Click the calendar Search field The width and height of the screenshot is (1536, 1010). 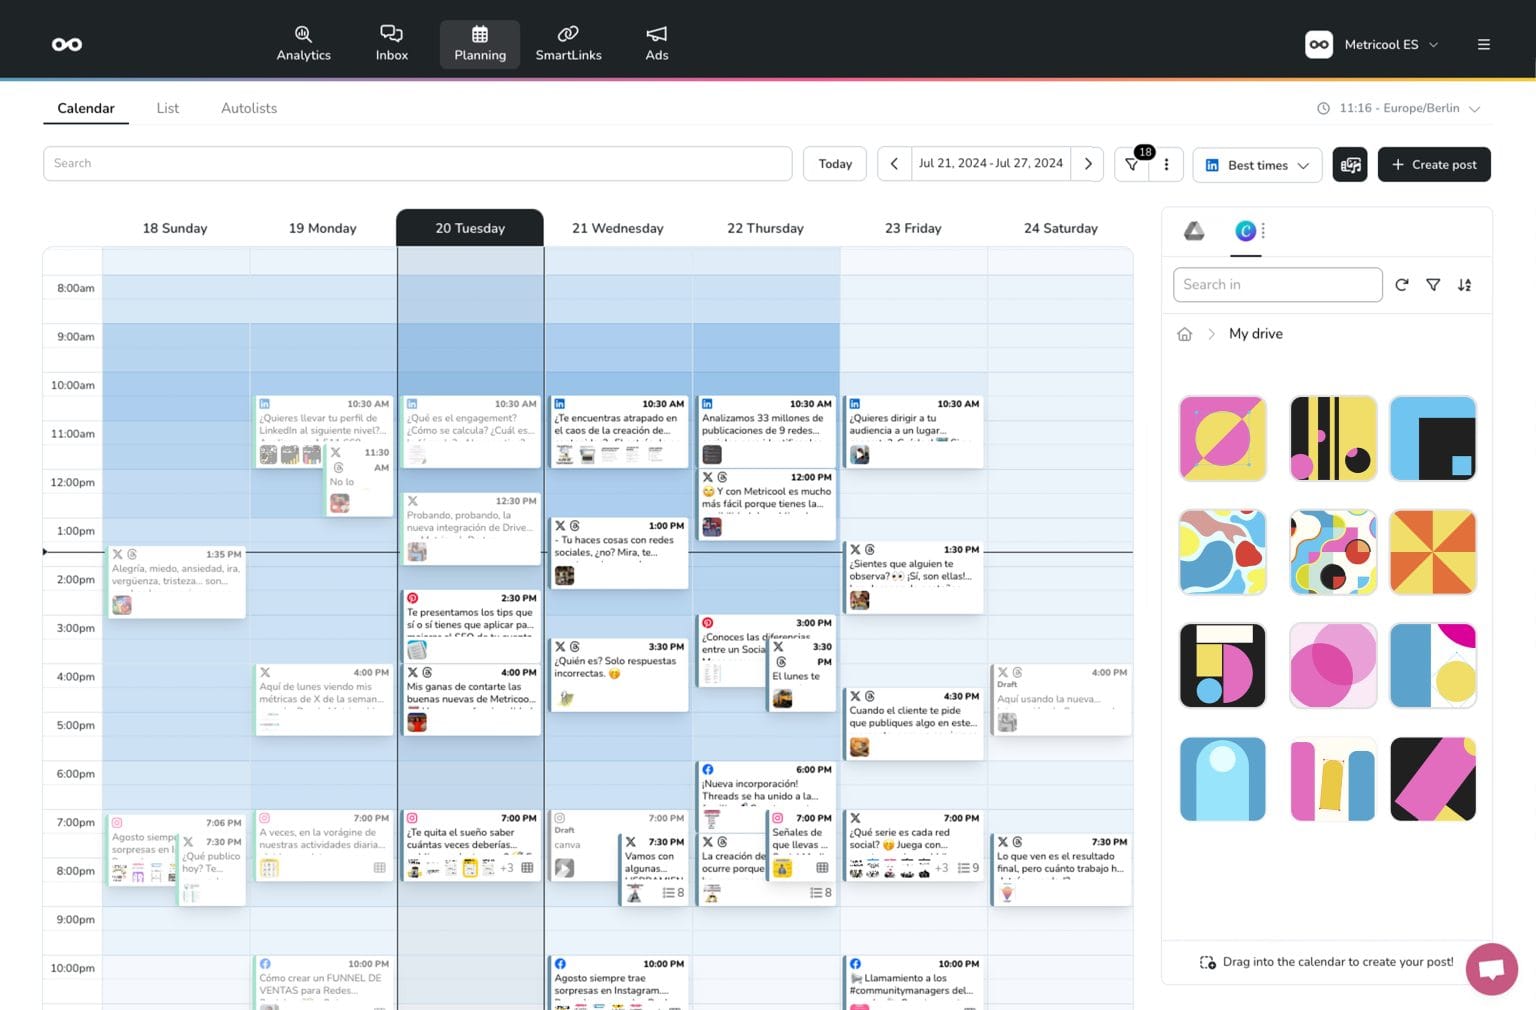pyautogui.click(x=417, y=164)
